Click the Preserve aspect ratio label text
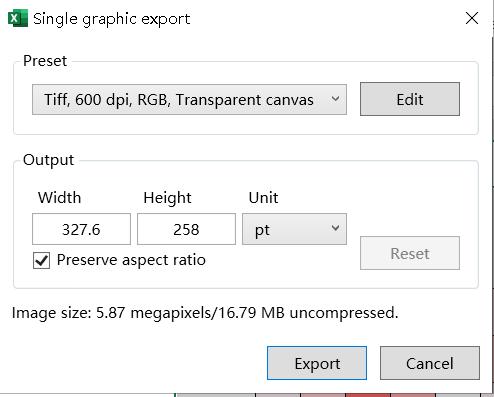The height and width of the screenshot is (397, 494). pos(131,260)
